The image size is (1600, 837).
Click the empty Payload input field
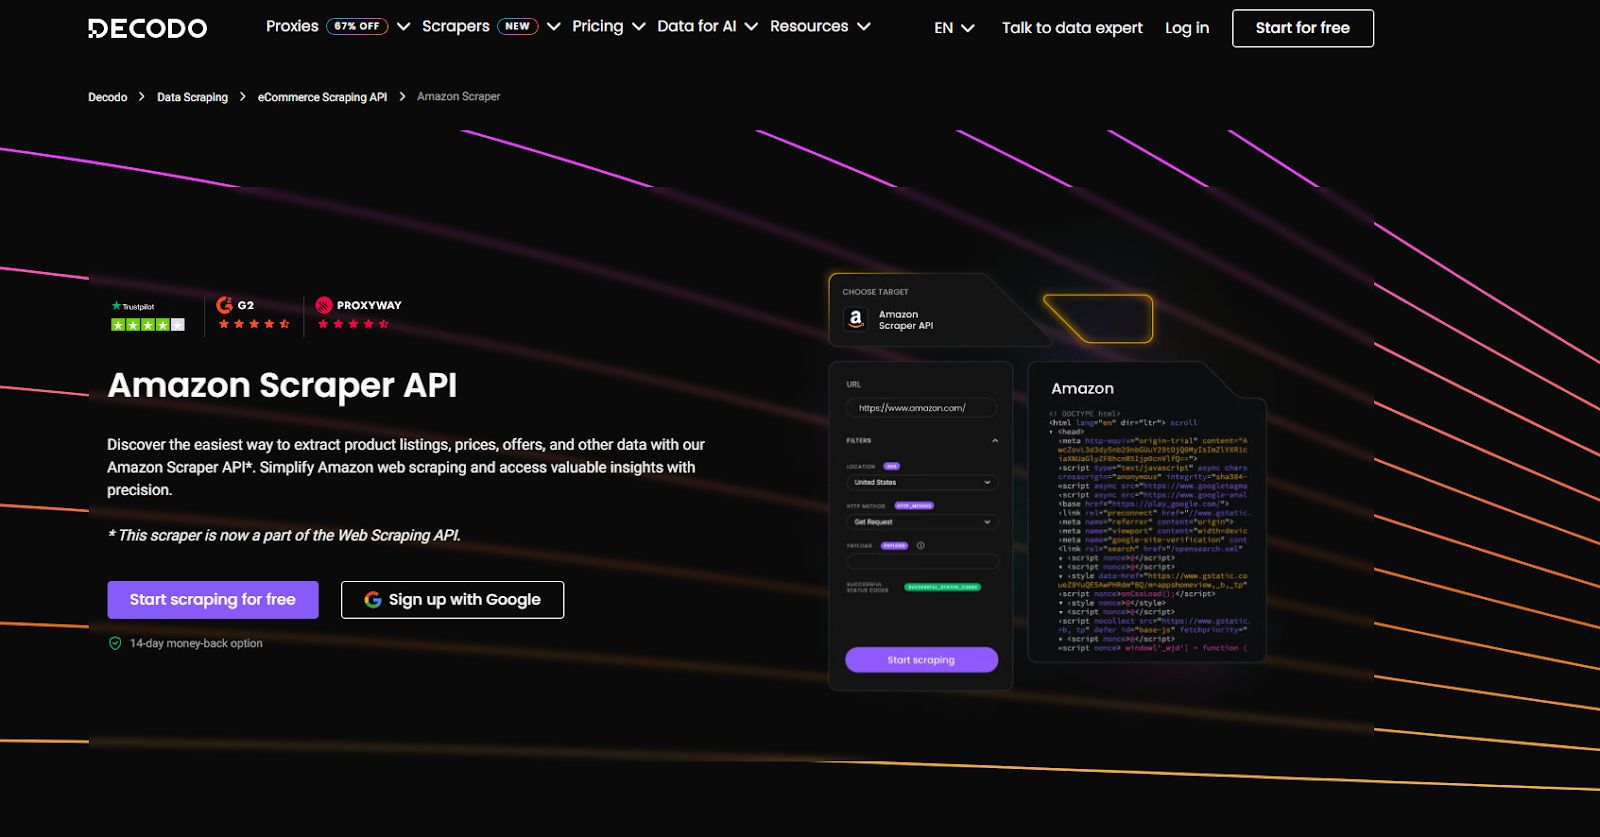[921, 562]
